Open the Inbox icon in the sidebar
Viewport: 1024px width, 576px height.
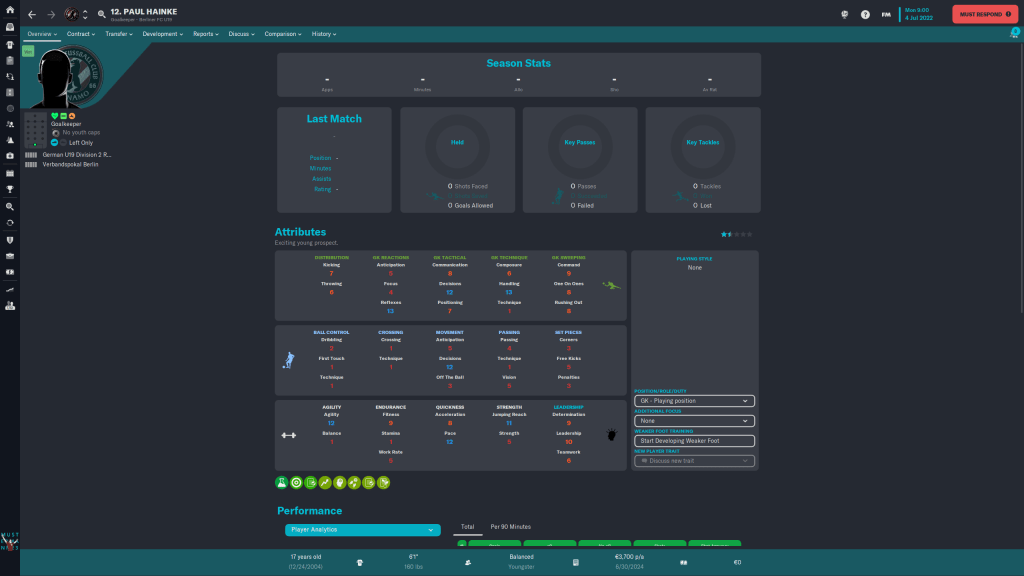[x=9, y=27]
